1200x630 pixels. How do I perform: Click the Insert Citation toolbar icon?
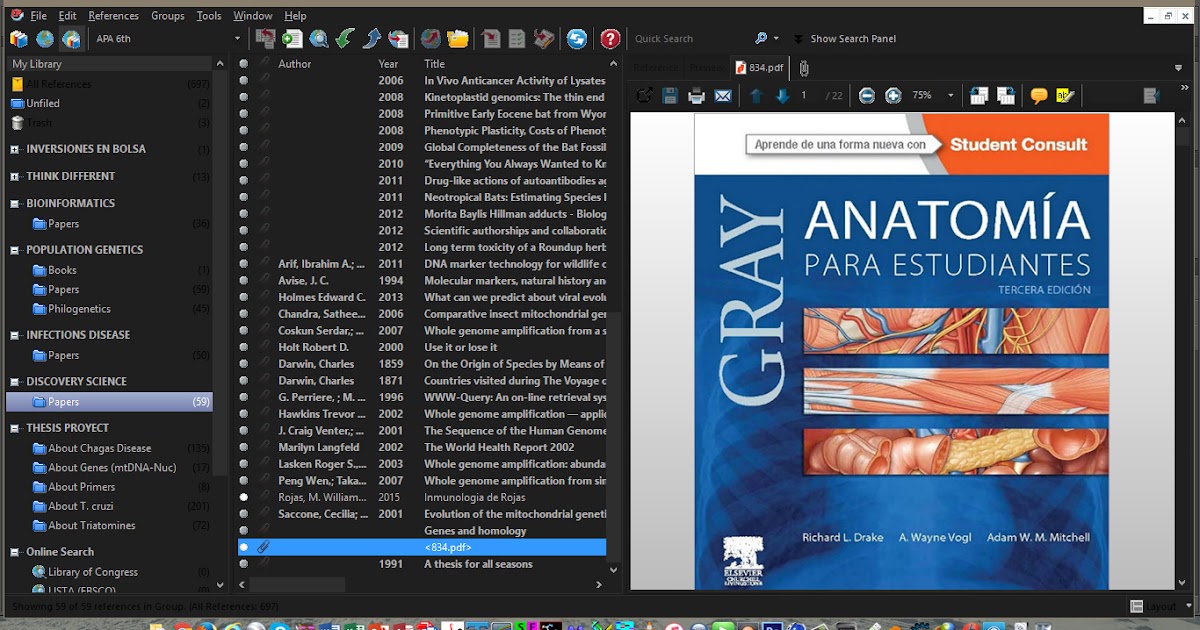[x=490, y=39]
